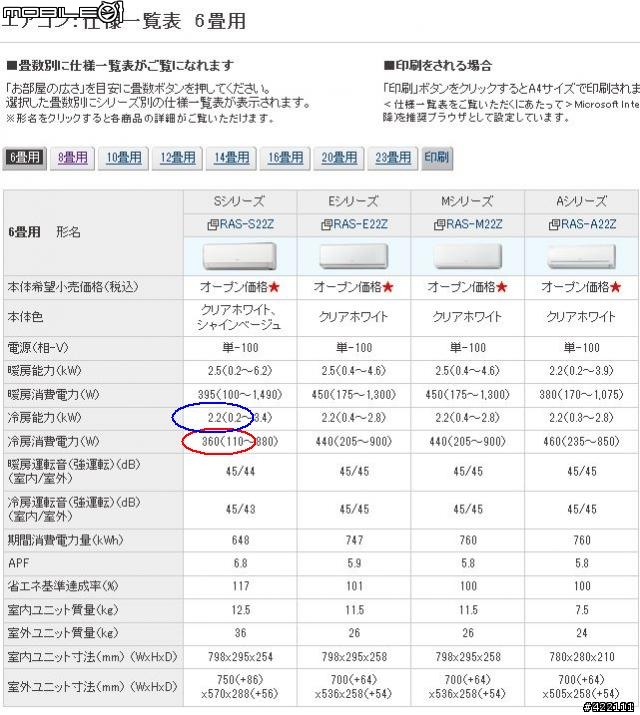This screenshot has height=715, width=640.
Task: Click the M series air conditioner image
Action: point(467,256)
